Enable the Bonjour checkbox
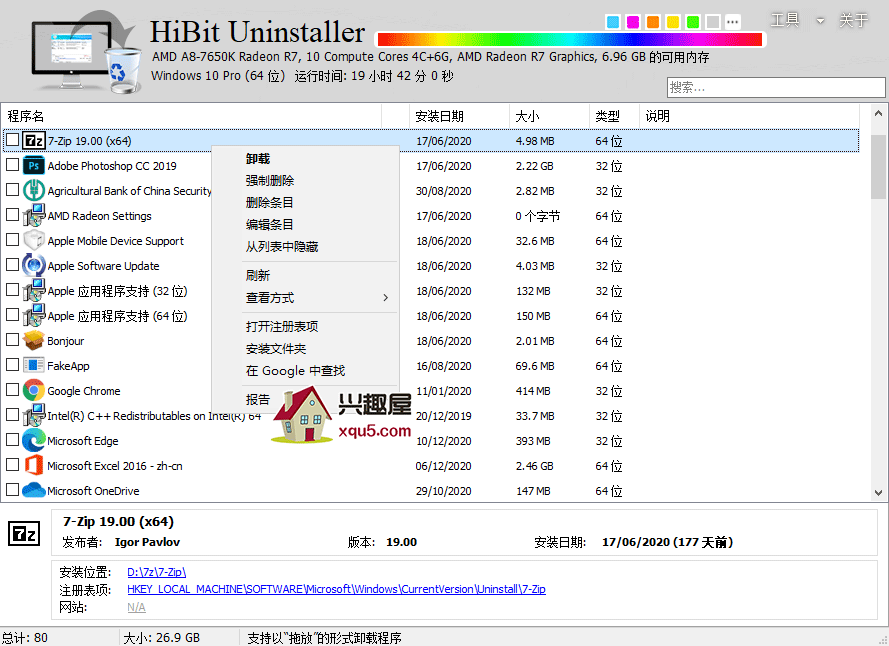The height and width of the screenshot is (646, 889). pos(12,339)
